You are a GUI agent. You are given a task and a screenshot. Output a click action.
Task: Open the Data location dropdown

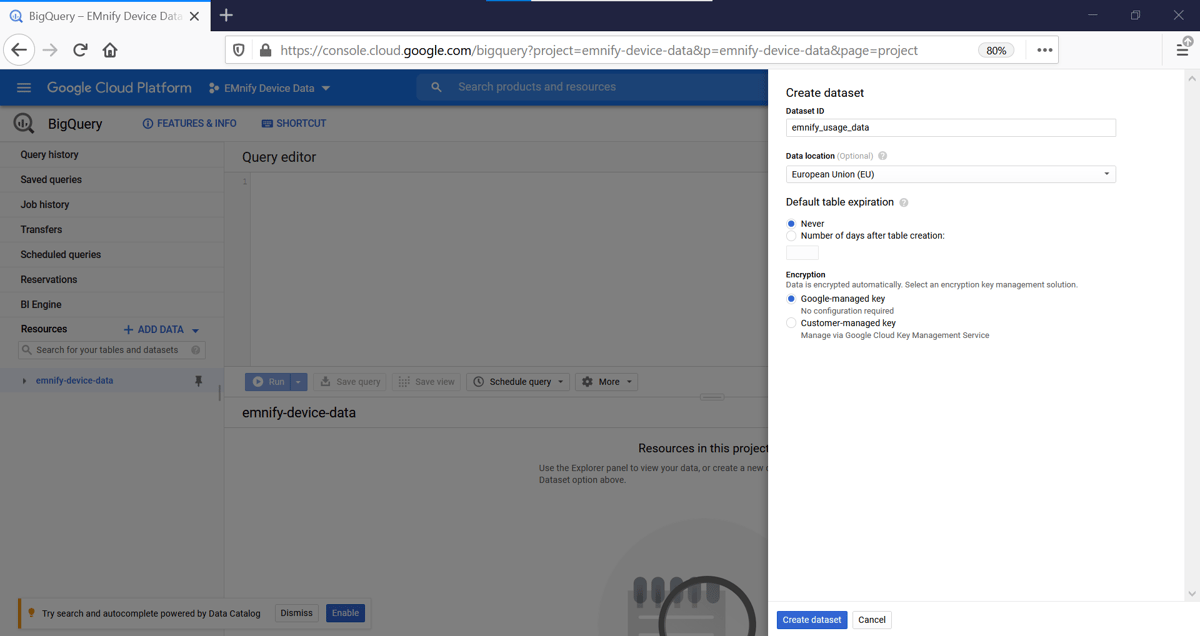(950, 174)
